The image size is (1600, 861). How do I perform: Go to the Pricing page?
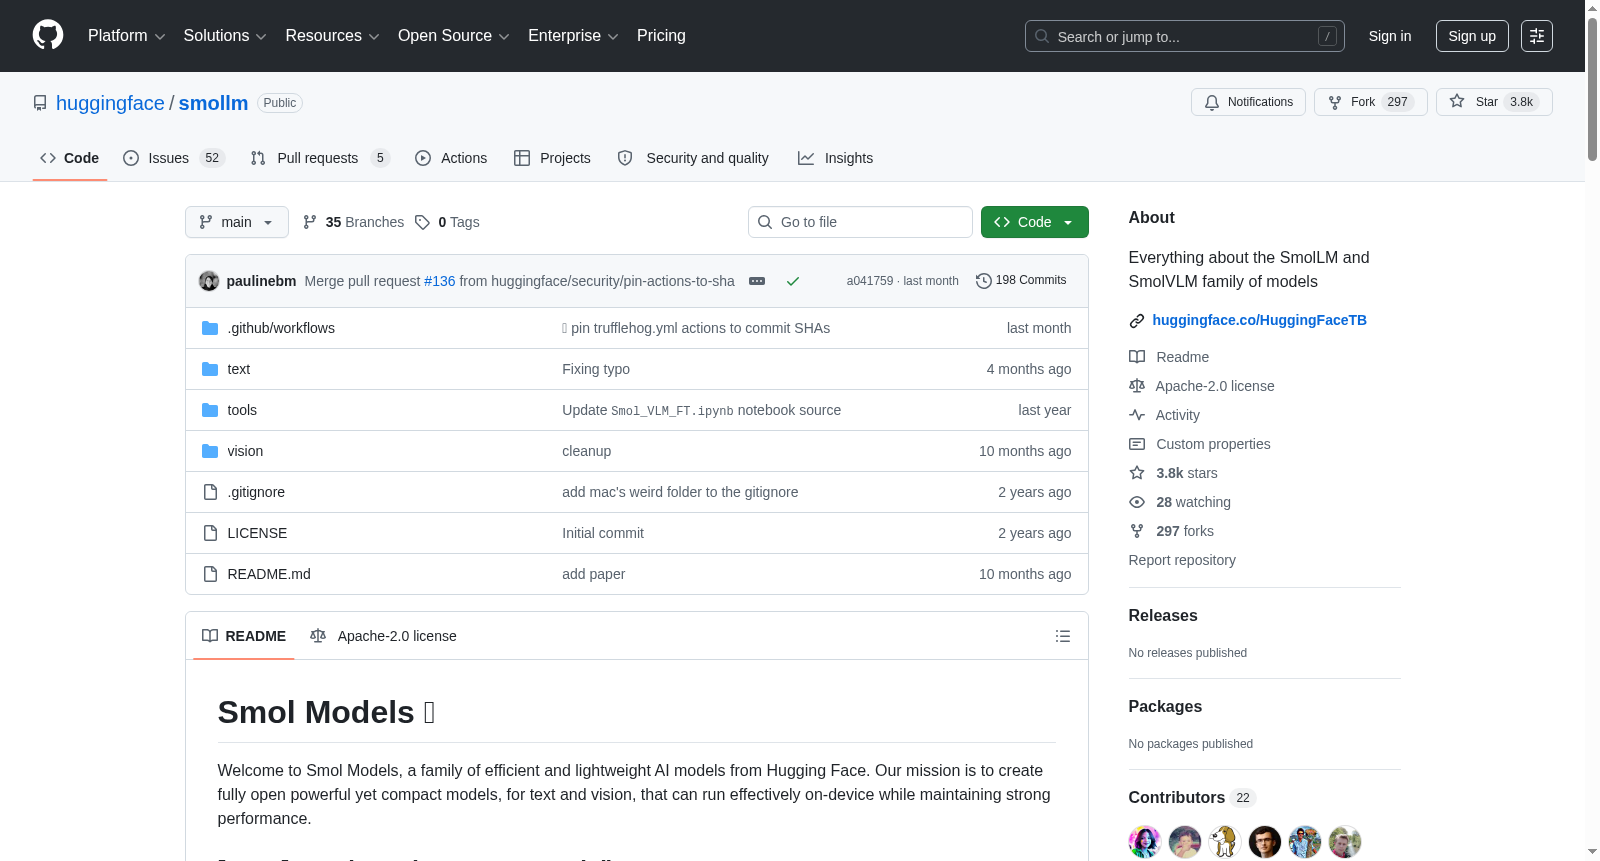[x=661, y=36]
